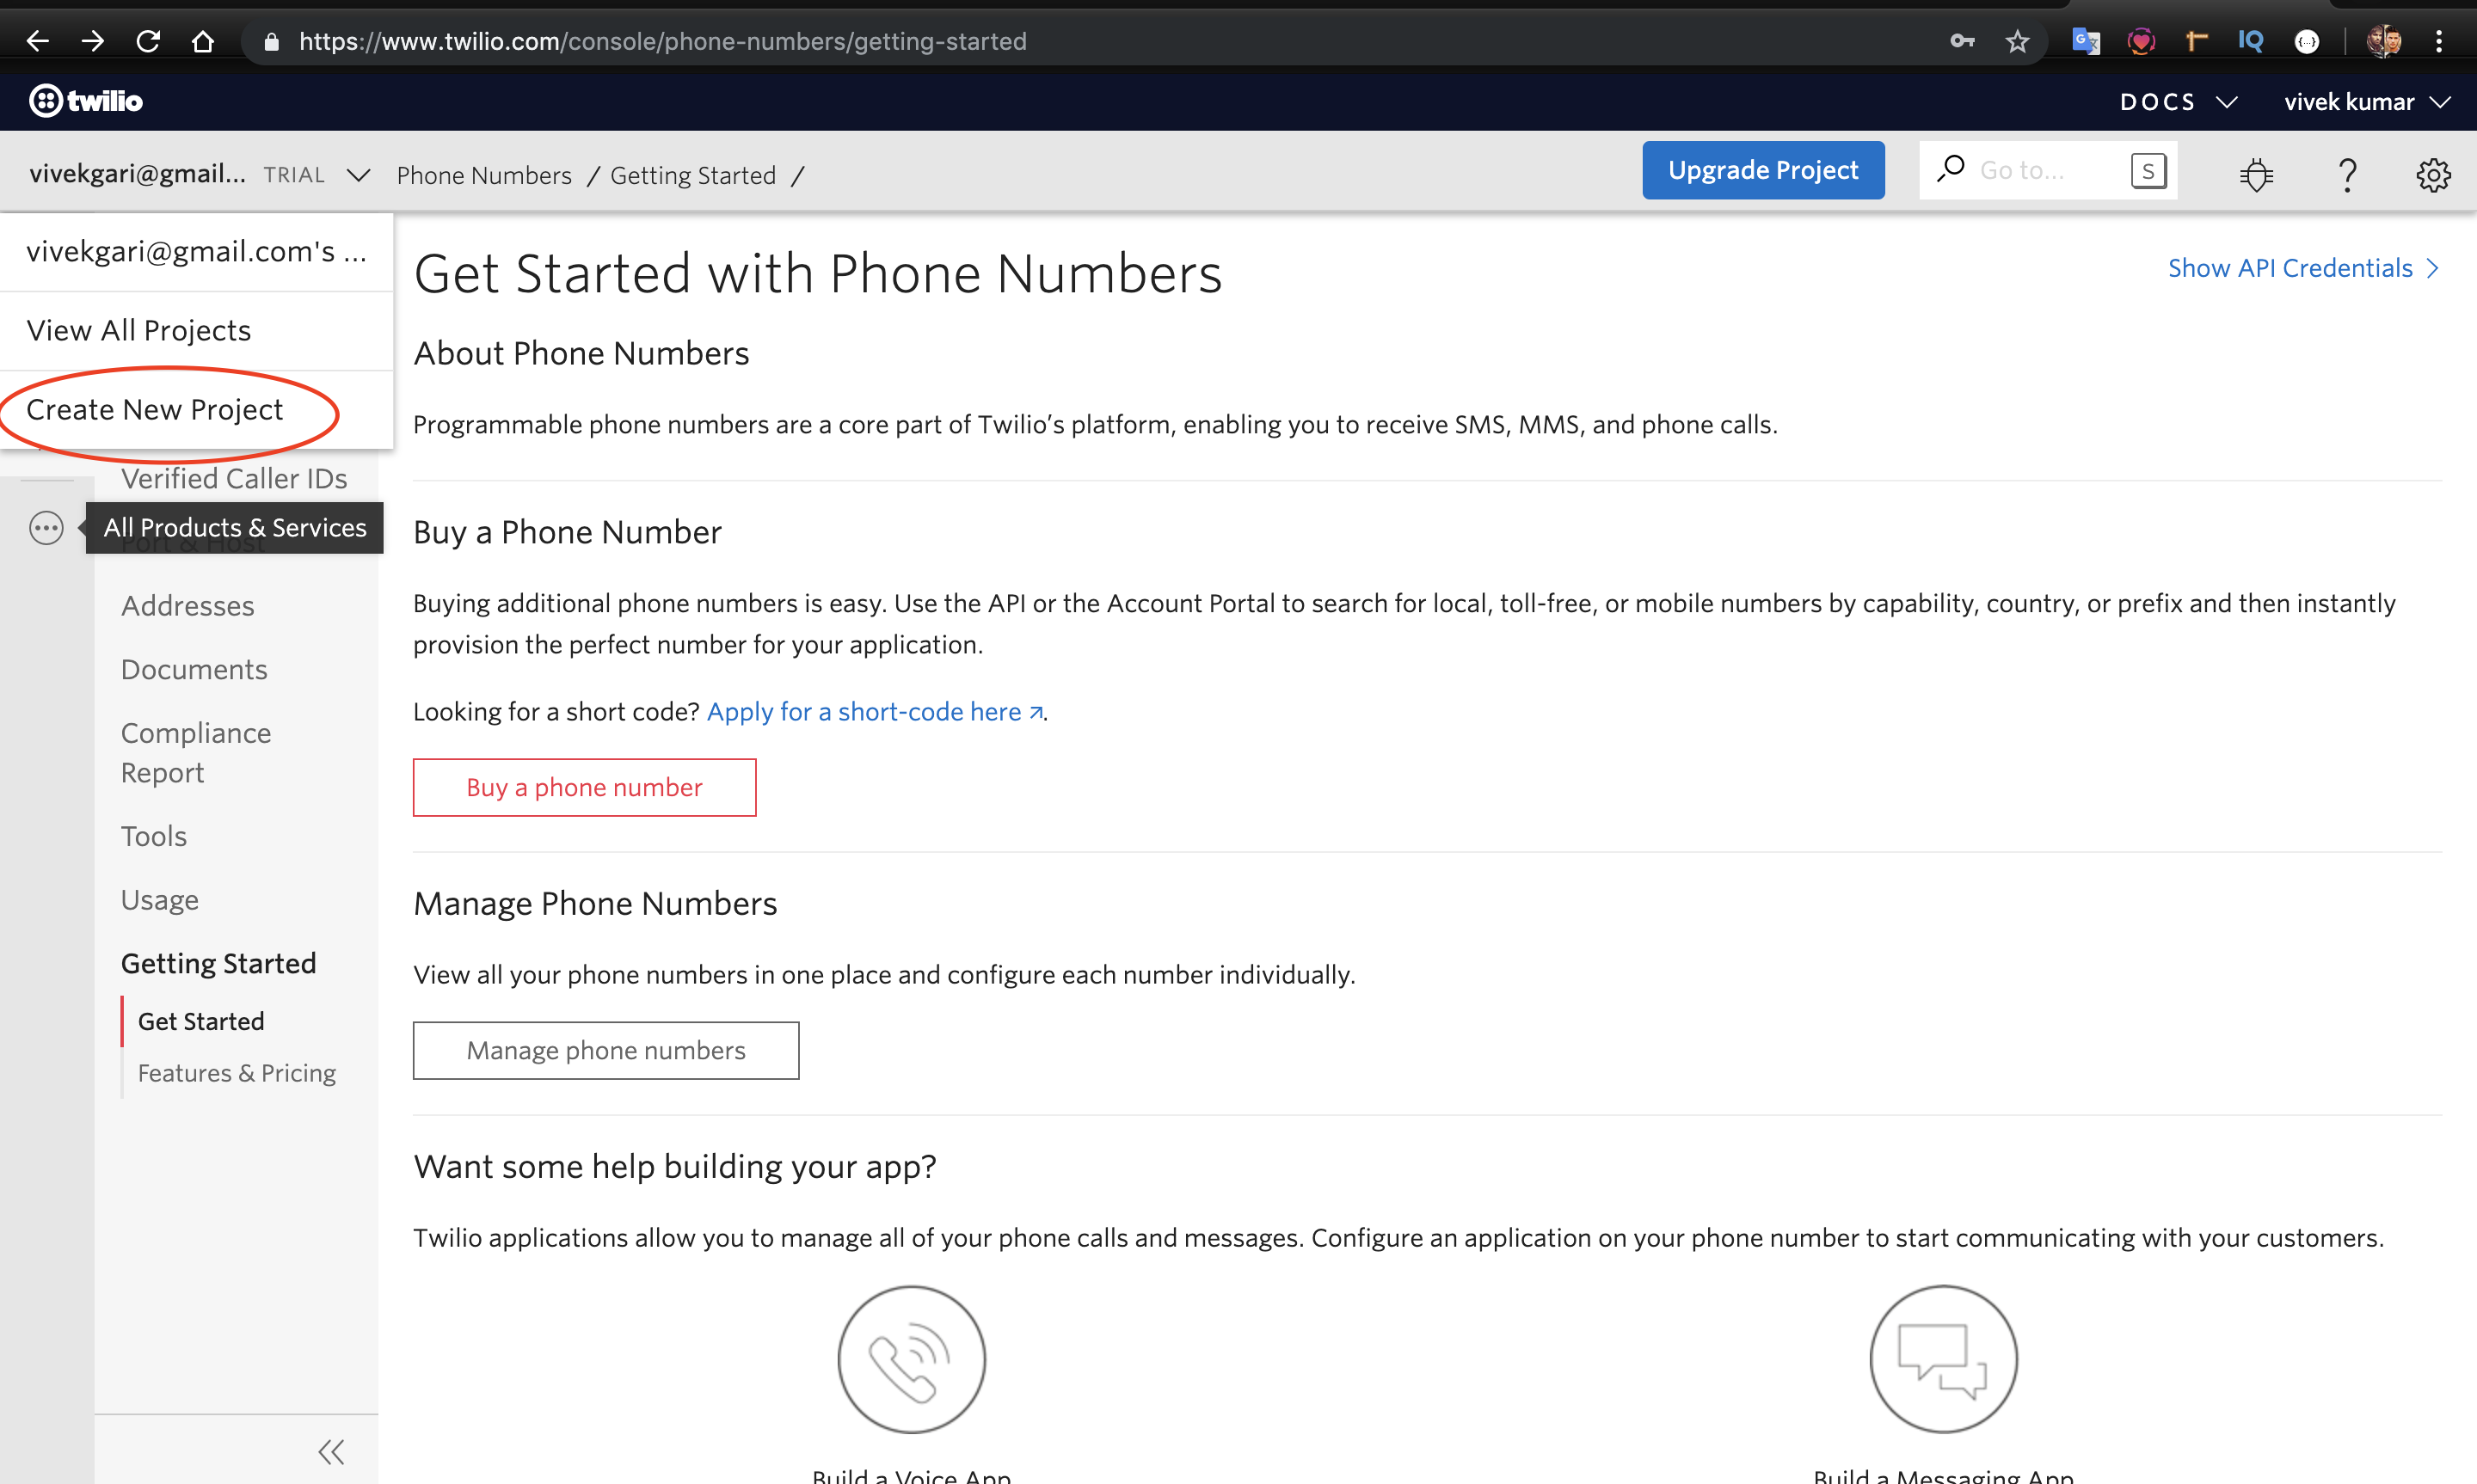Open Verified Caller IDs in sidebar
This screenshot has height=1484, width=2477.
coord(234,479)
